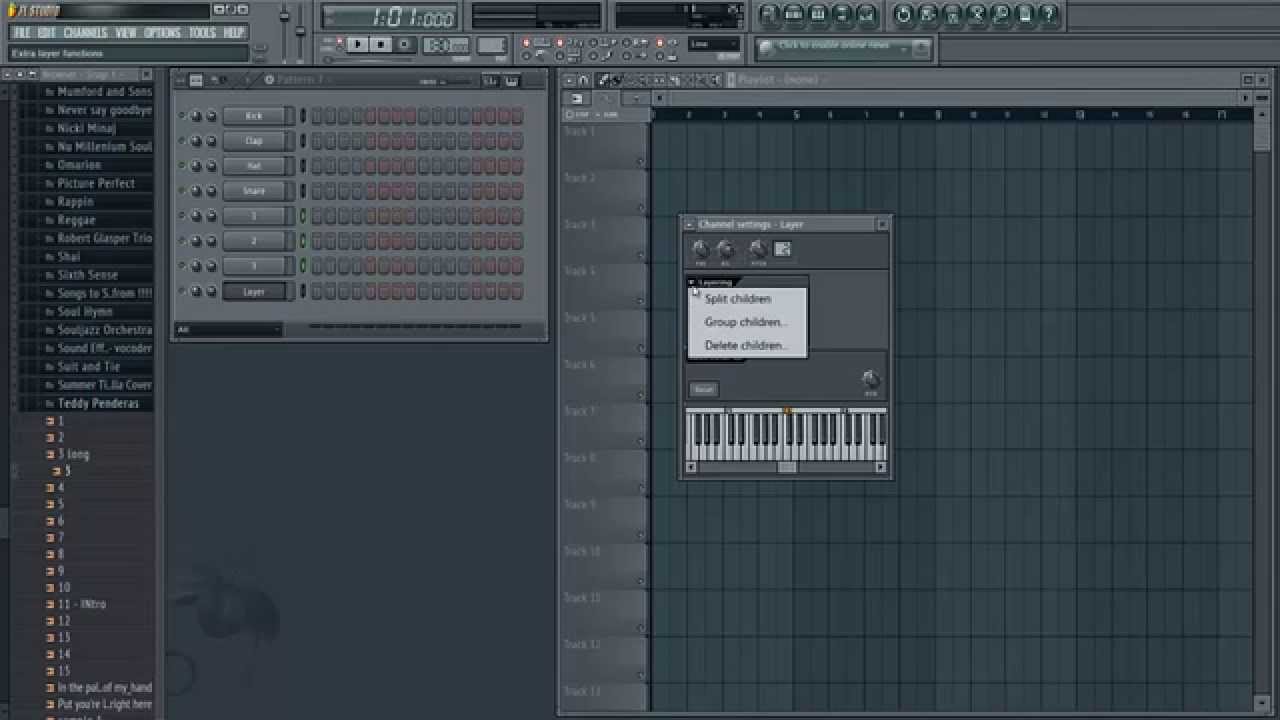Open the plugin picker icon in Channel settings
Viewport: 1280px width, 720px height.
[x=783, y=249]
